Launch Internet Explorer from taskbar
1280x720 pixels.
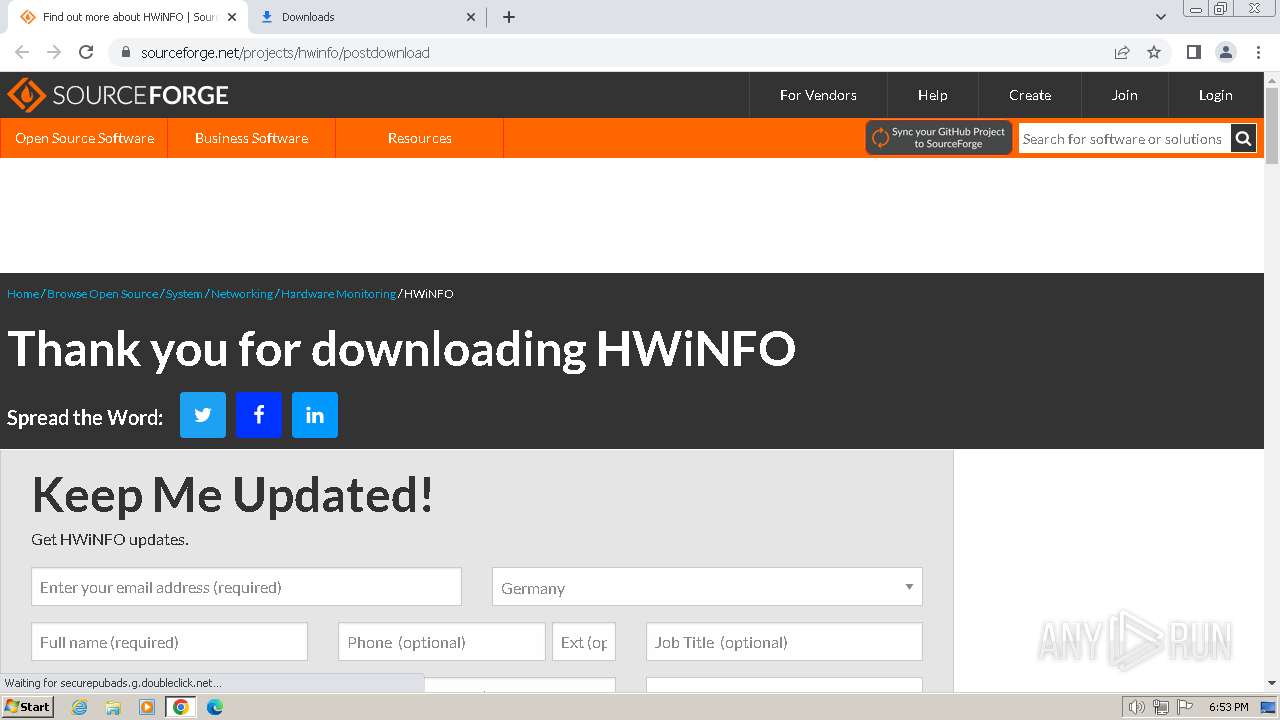click(79, 707)
